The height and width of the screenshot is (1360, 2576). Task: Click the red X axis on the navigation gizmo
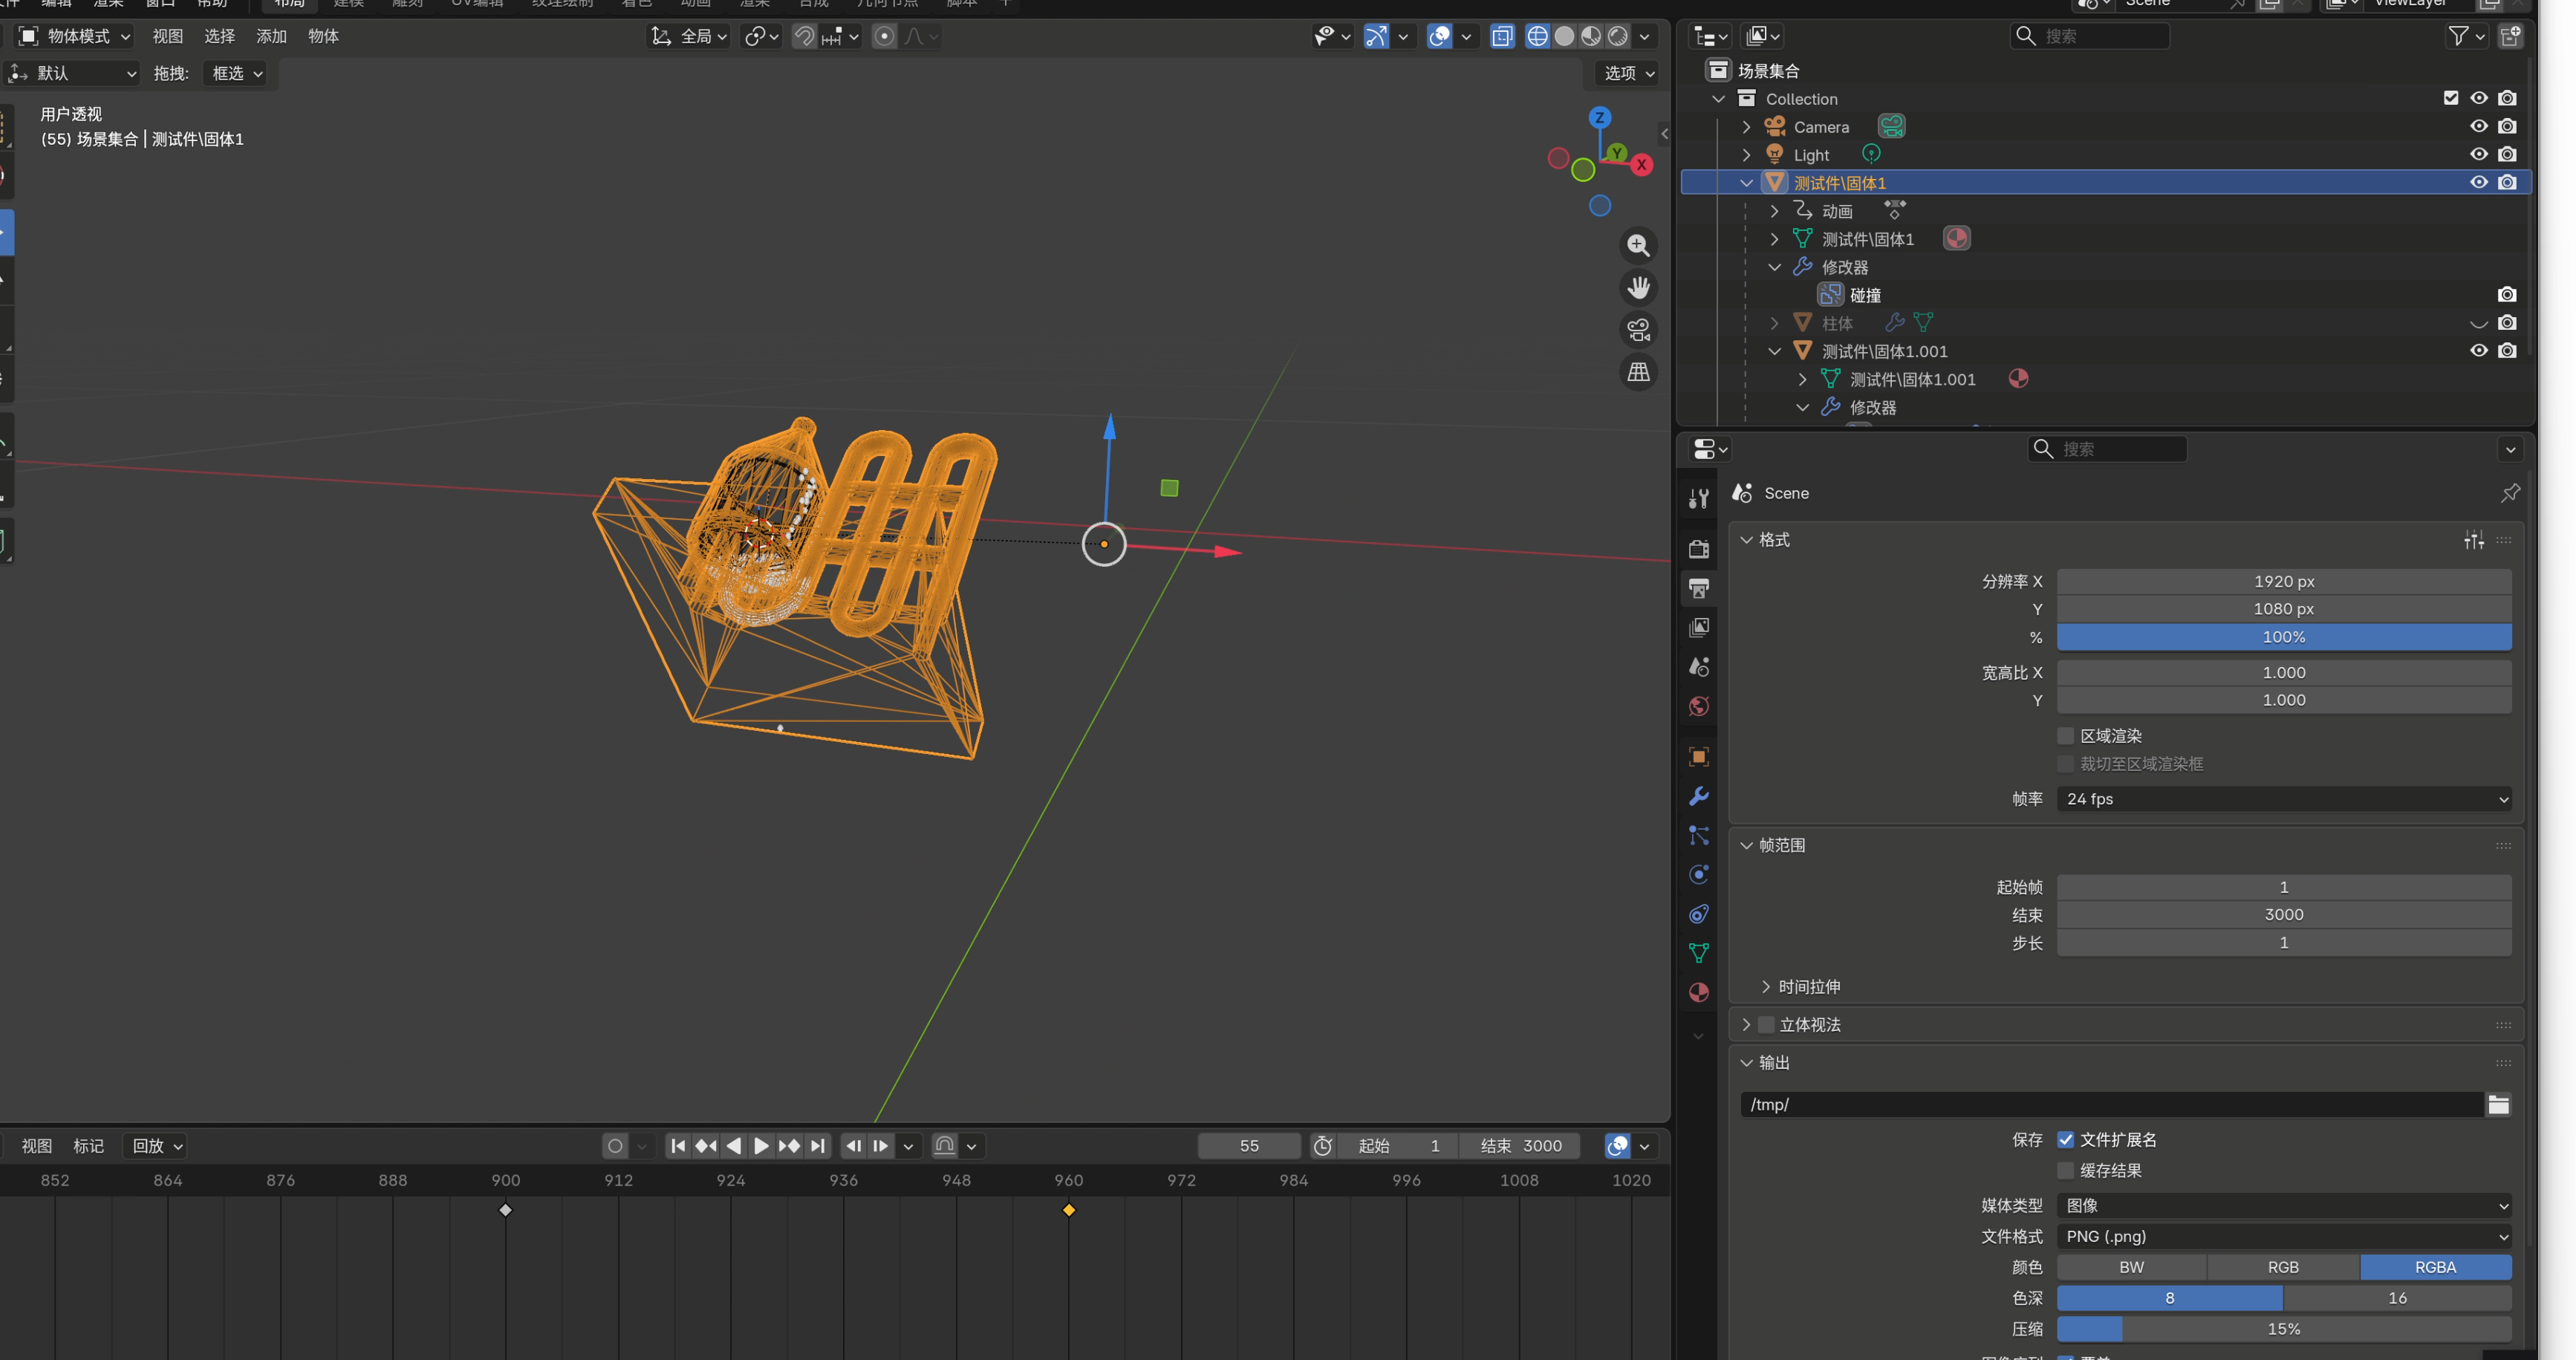coord(1641,165)
